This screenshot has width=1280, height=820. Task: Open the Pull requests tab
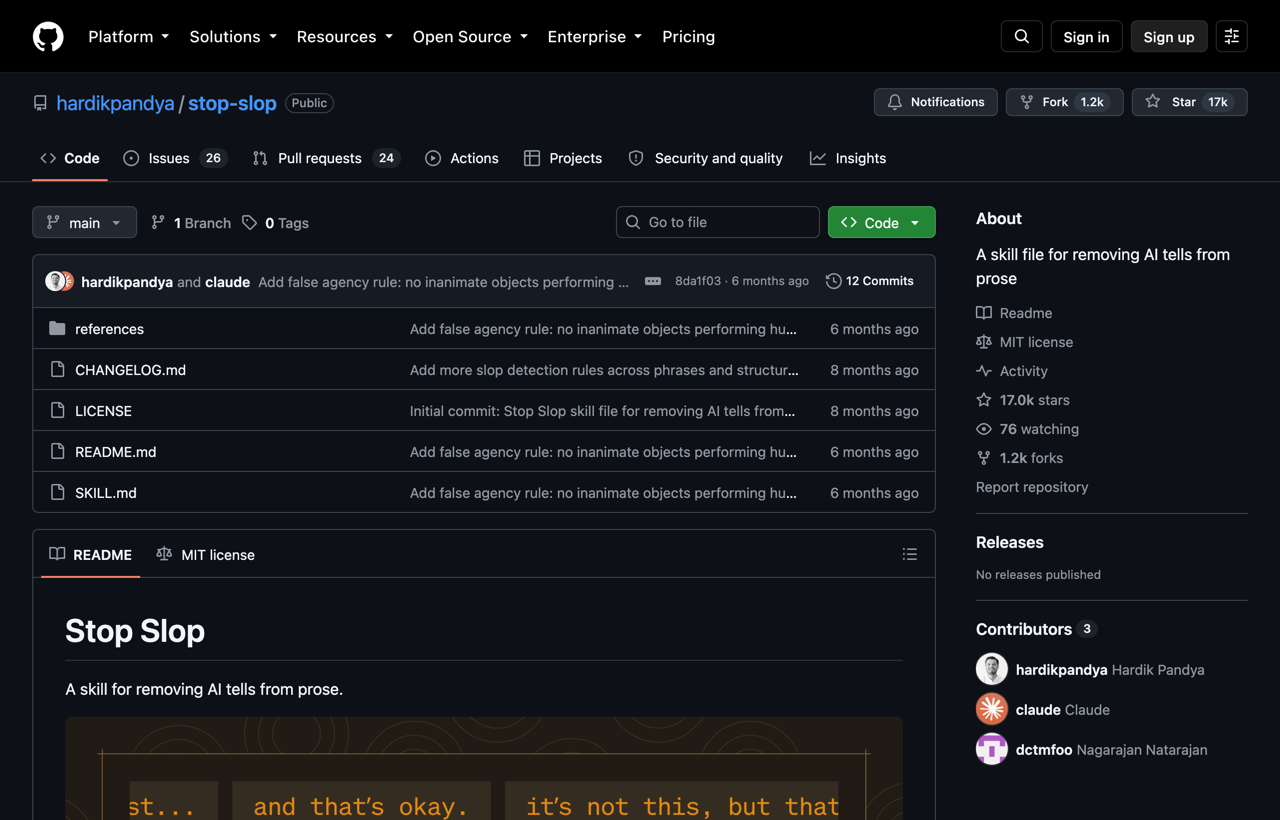click(326, 158)
